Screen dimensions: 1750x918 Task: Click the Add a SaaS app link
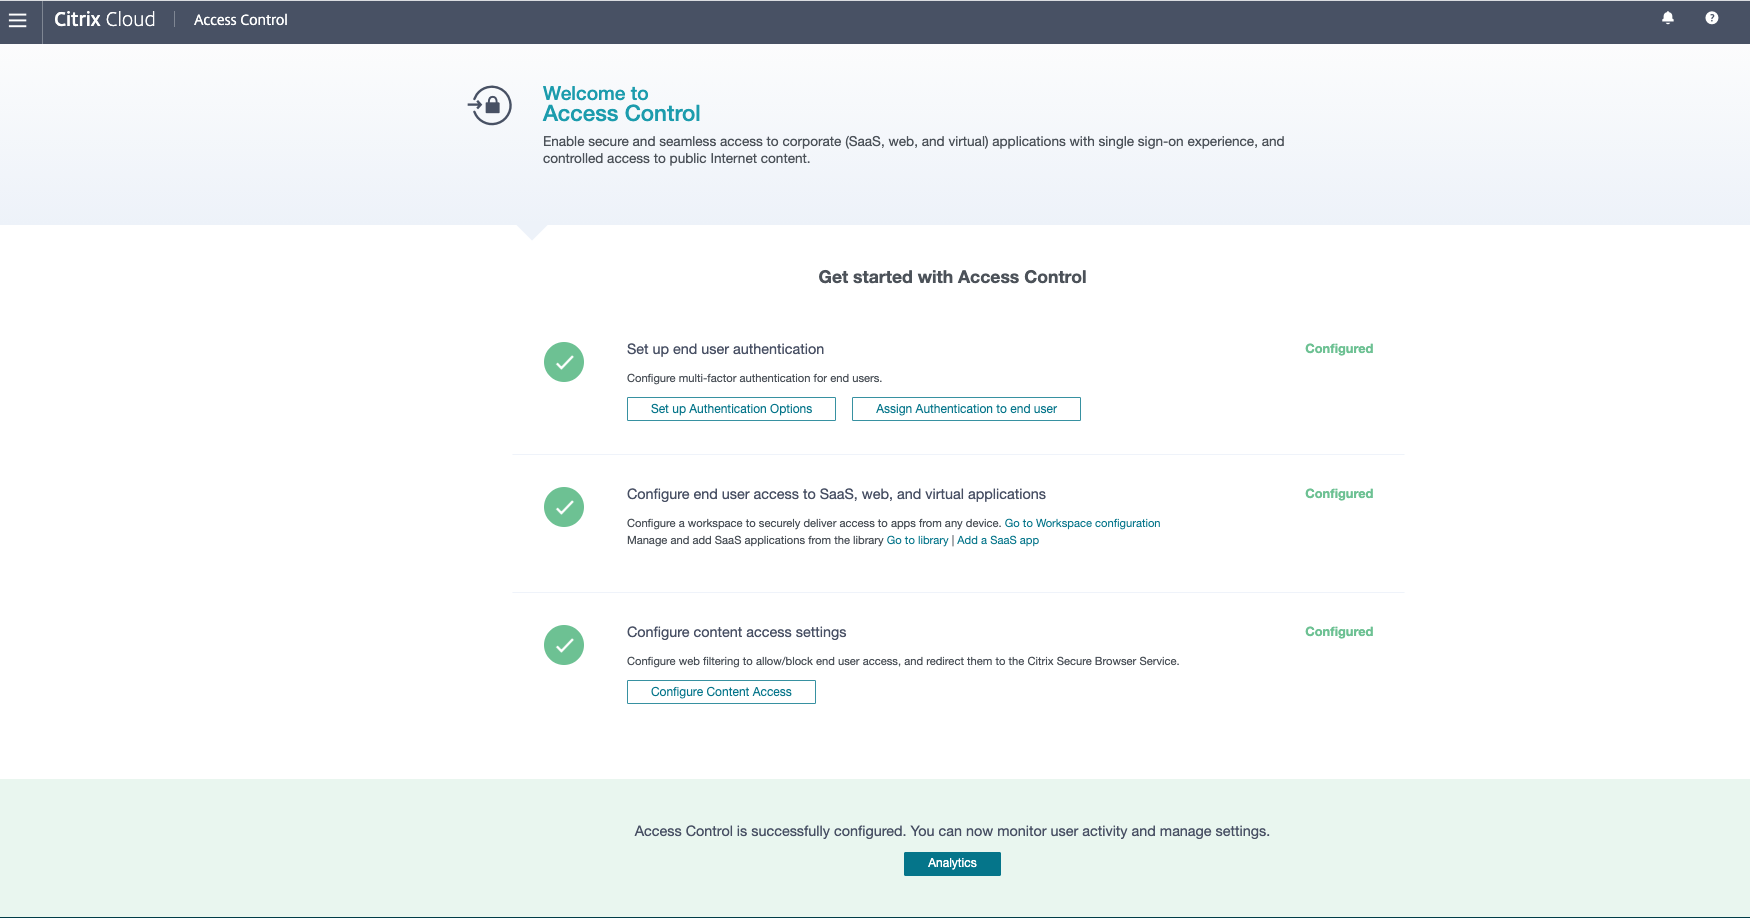(998, 540)
